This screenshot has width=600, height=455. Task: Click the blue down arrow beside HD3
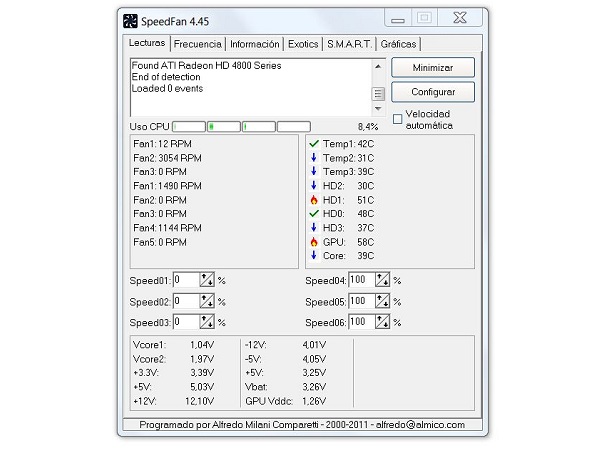(x=314, y=227)
